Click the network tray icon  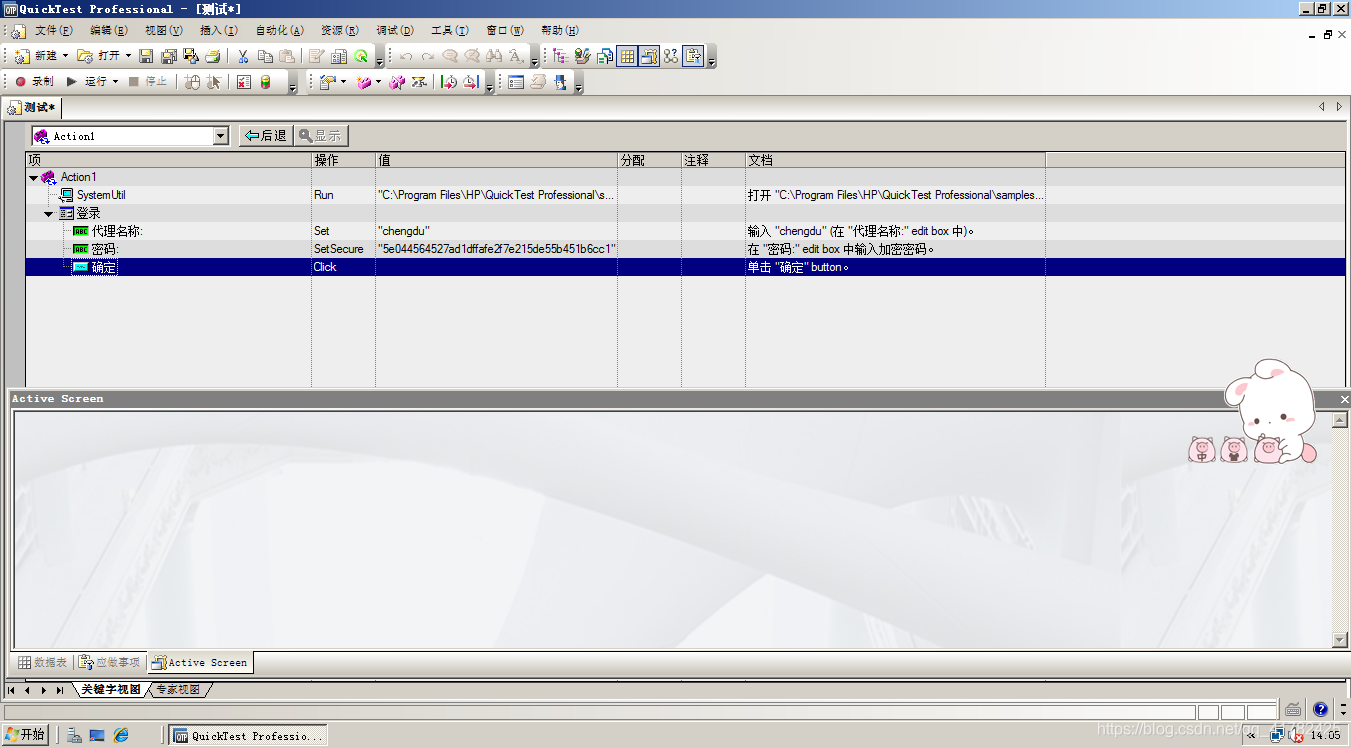(x=1277, y=735)
